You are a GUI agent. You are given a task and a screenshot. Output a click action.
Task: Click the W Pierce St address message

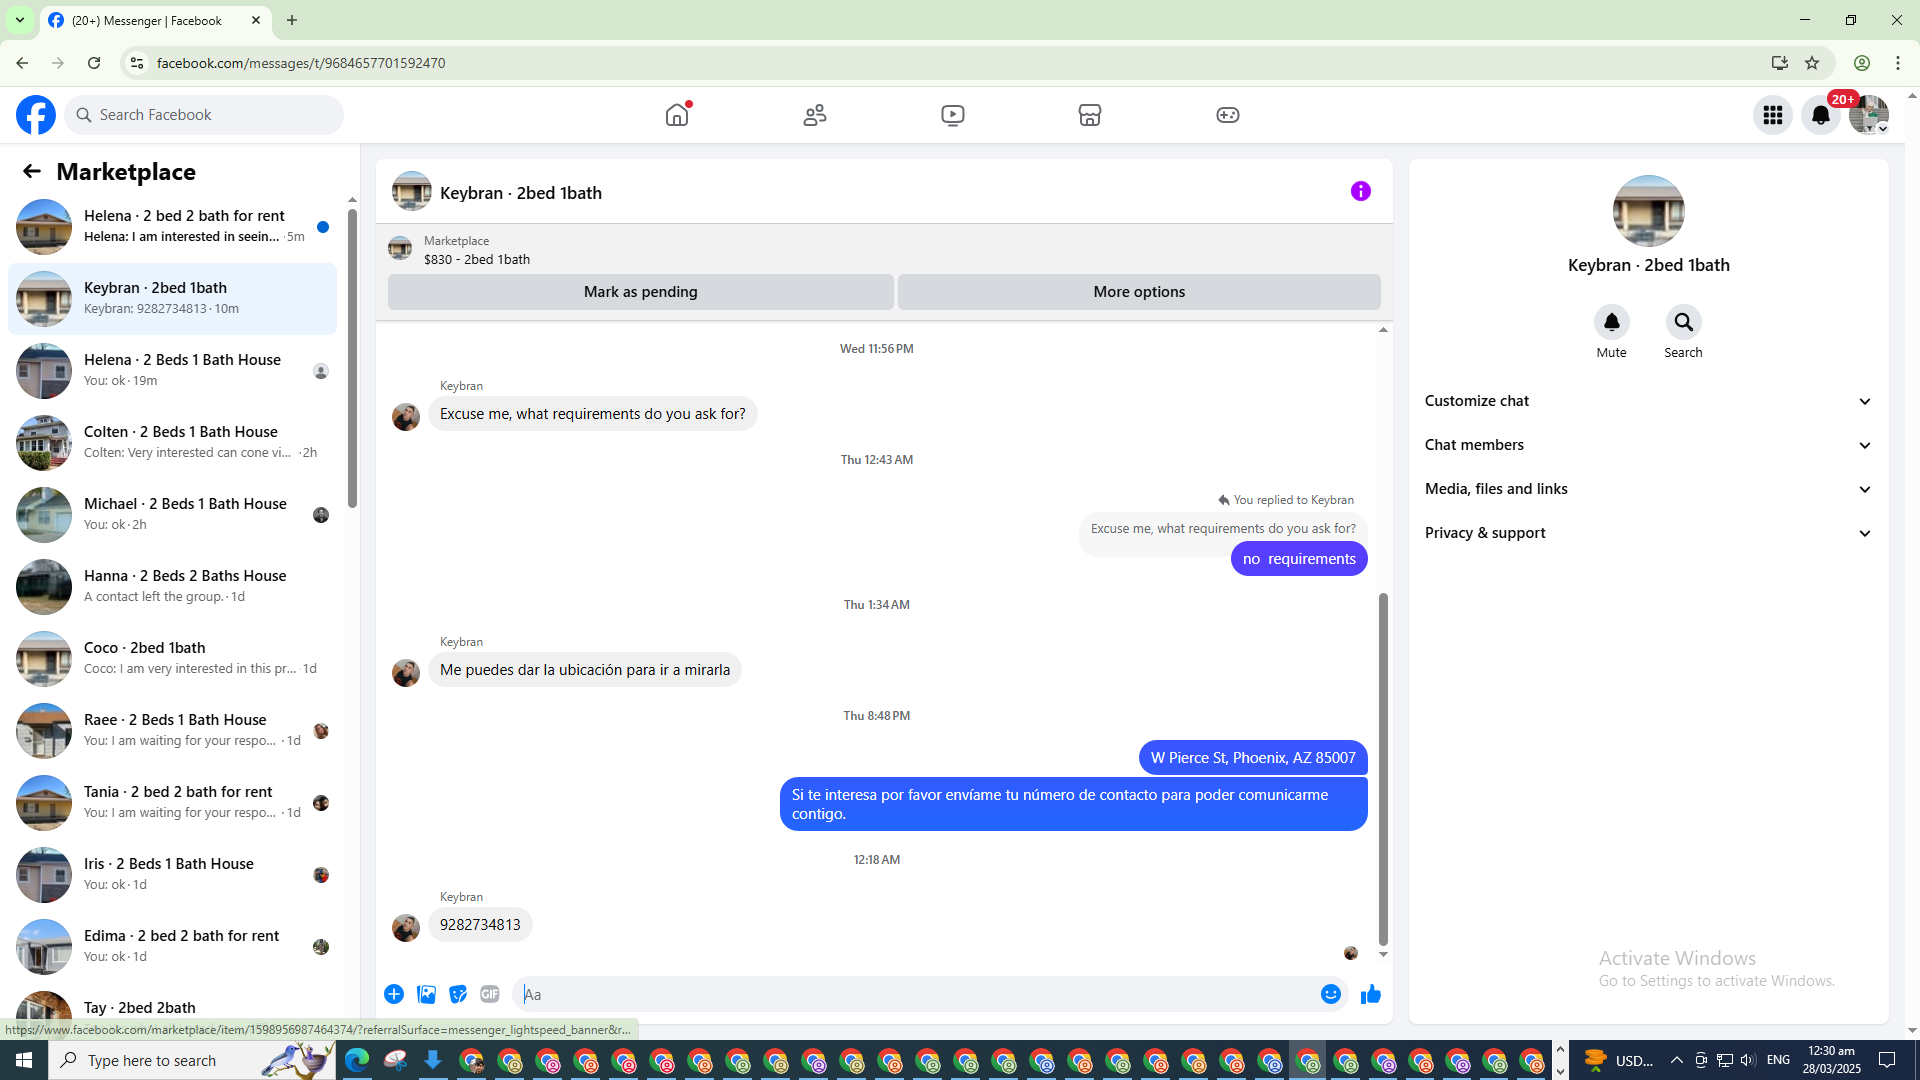click(1253, 758)
